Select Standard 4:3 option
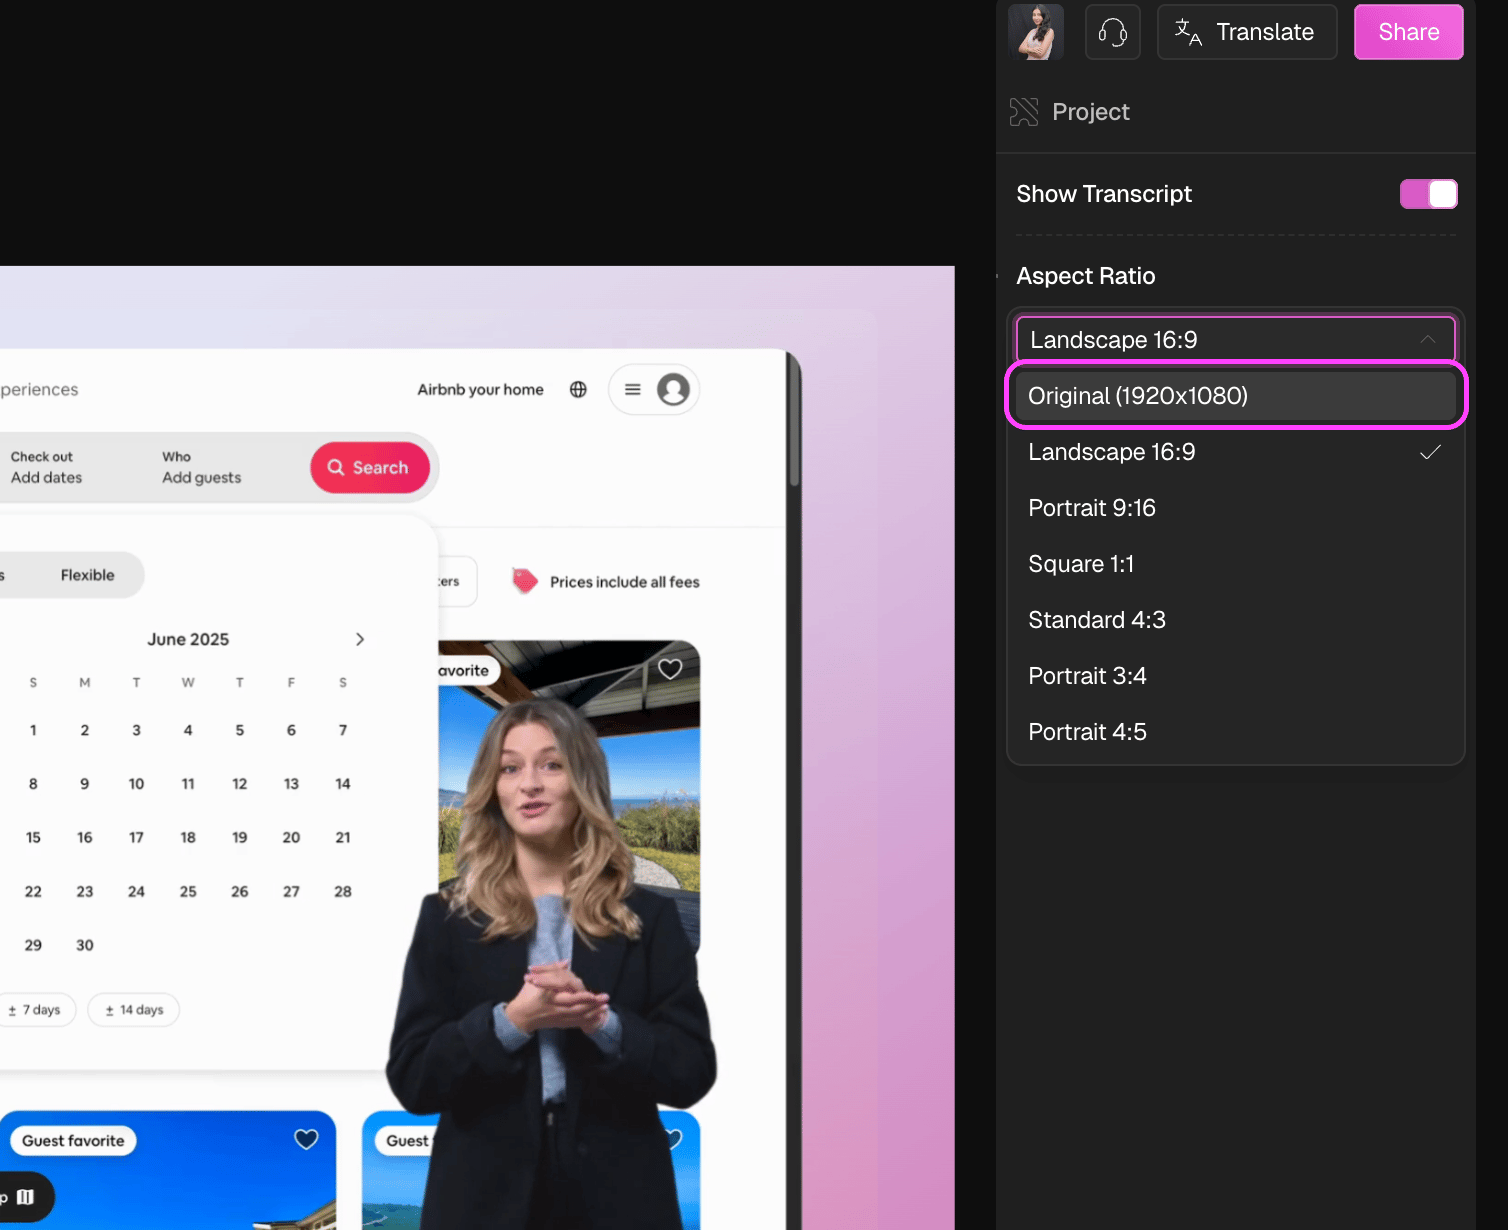This screenshot has height=1230, width=1508. [x=1236, y=620]
